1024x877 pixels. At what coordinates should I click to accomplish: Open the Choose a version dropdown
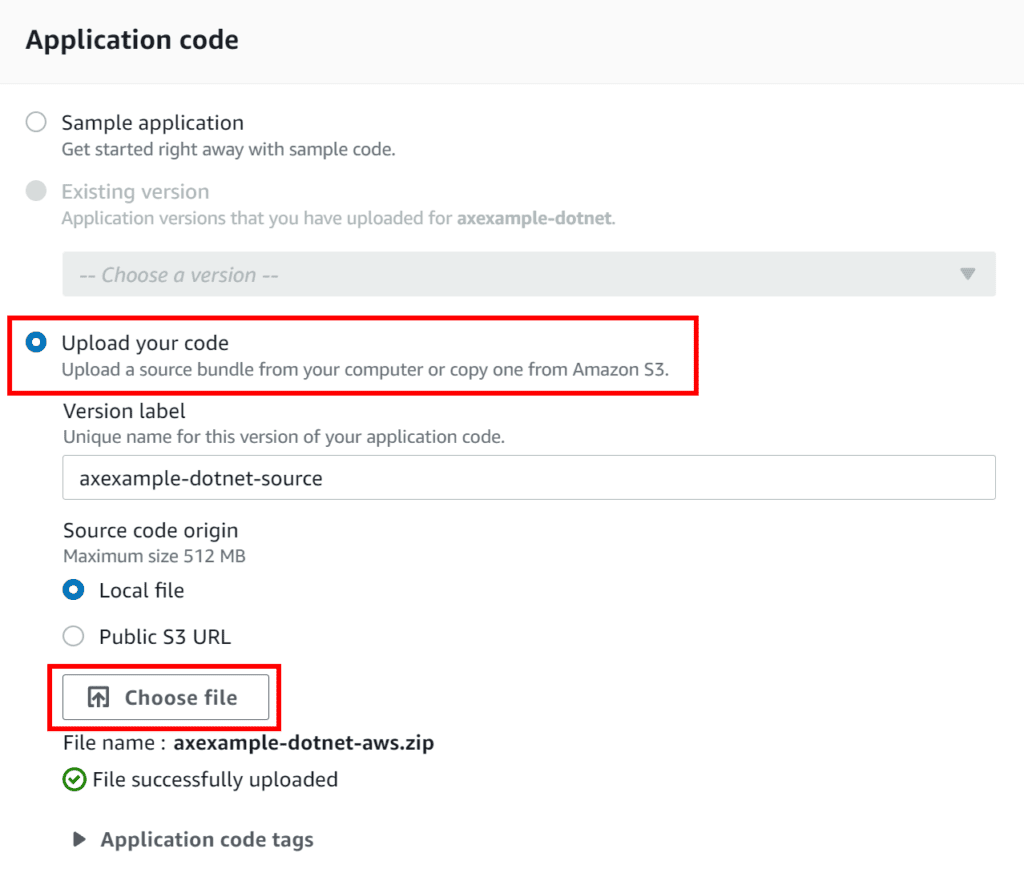[x=530, y=274]
